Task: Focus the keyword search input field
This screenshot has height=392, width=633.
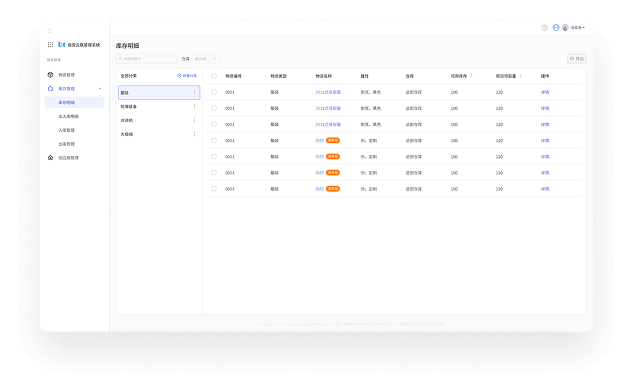Action: pos(147,59)
